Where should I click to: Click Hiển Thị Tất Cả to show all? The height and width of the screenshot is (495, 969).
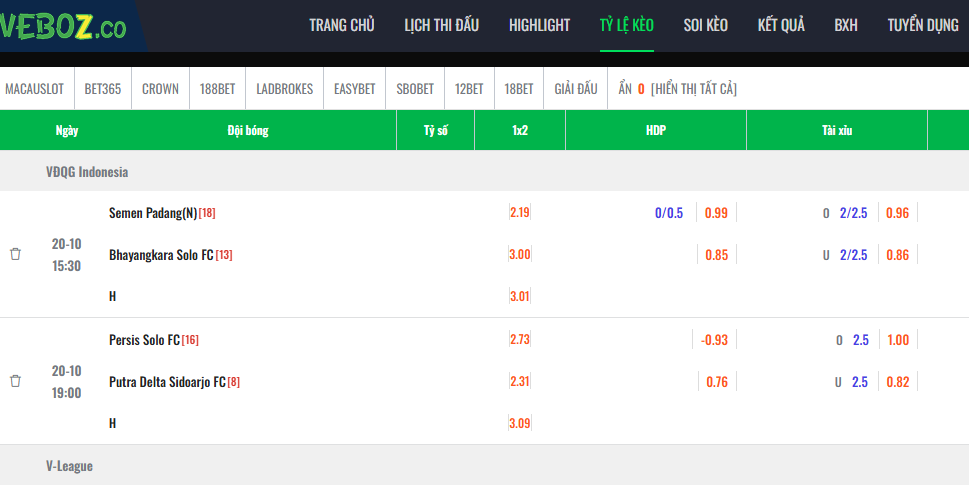pyautogui.click(x=693, y=89)
